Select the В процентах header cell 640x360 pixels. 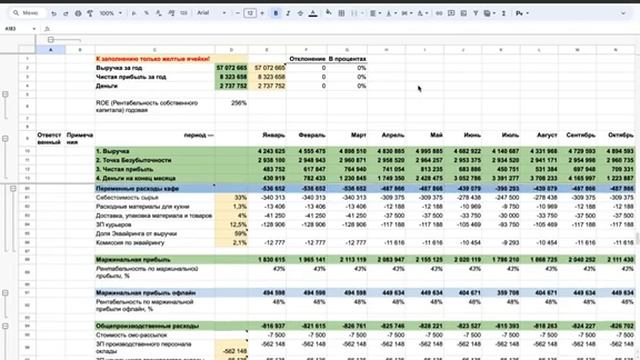click(x=347, y=59)
